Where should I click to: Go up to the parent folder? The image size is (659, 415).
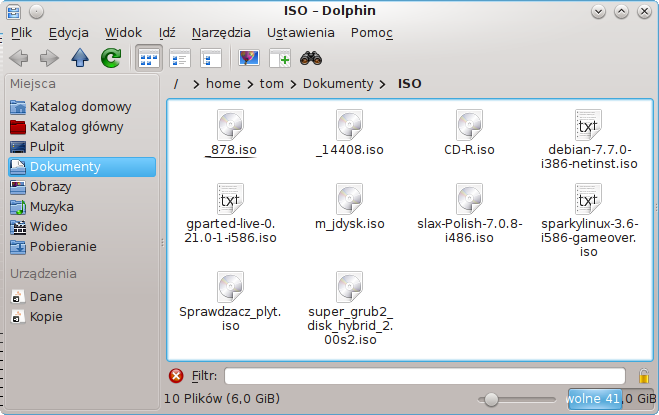pyautogui.click(x=80, y=59)
